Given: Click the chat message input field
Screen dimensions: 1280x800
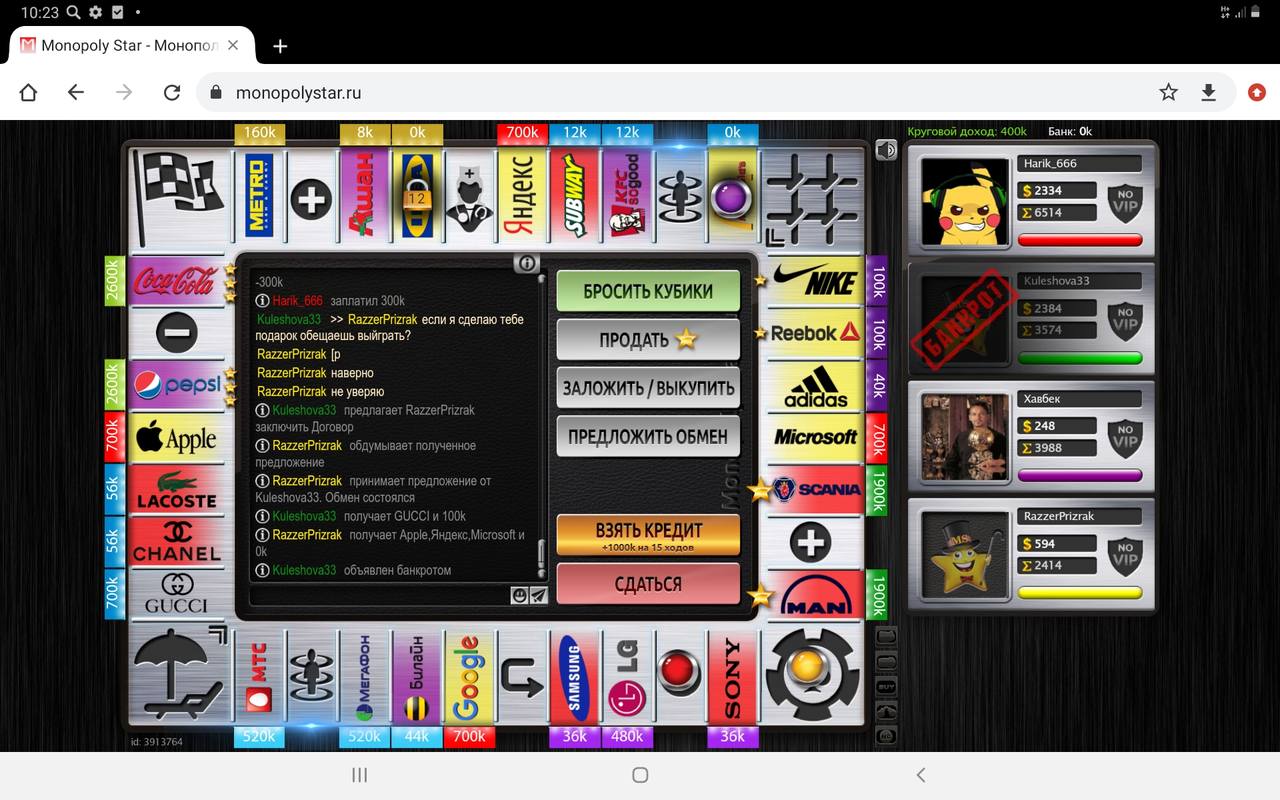Looking at the screenshot, I should pyautogui.click(x=380, y=596).
